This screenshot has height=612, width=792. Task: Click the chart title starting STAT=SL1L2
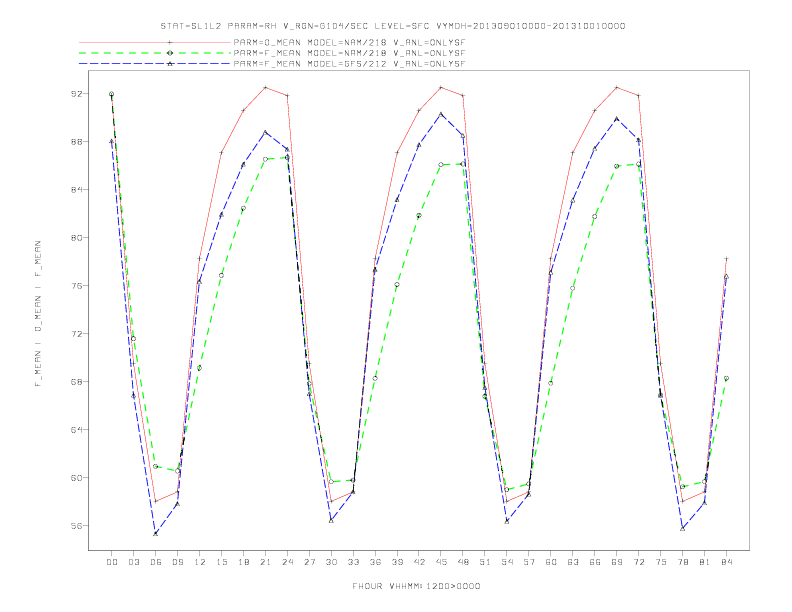click(x=392, y=26)
